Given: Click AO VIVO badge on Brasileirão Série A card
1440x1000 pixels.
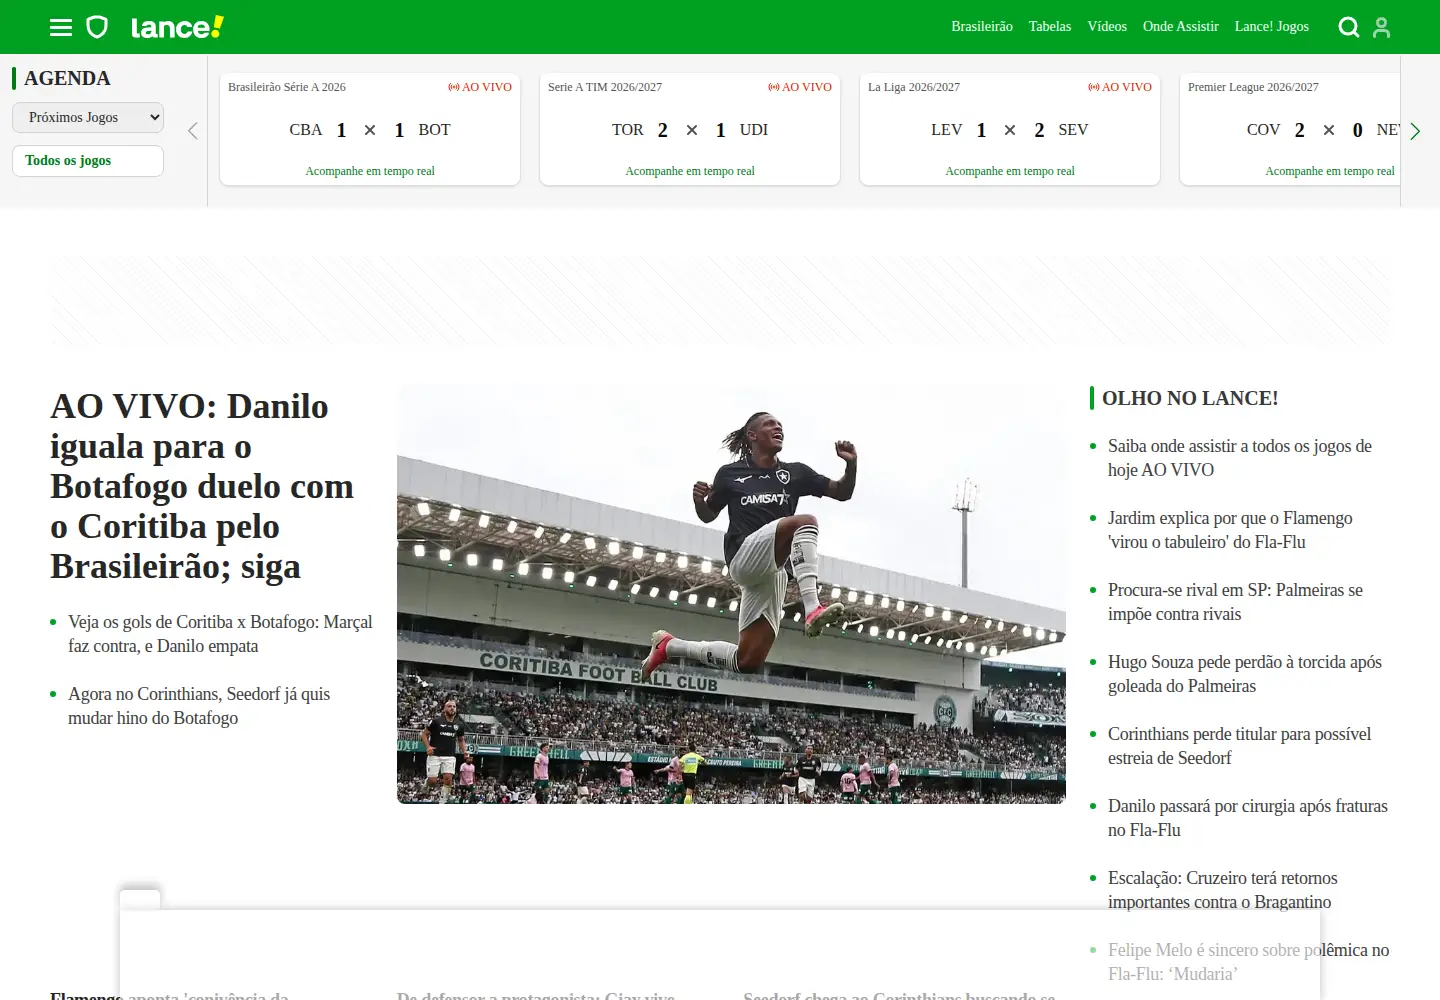Looking at the screenshot, I should click(480, 87).
